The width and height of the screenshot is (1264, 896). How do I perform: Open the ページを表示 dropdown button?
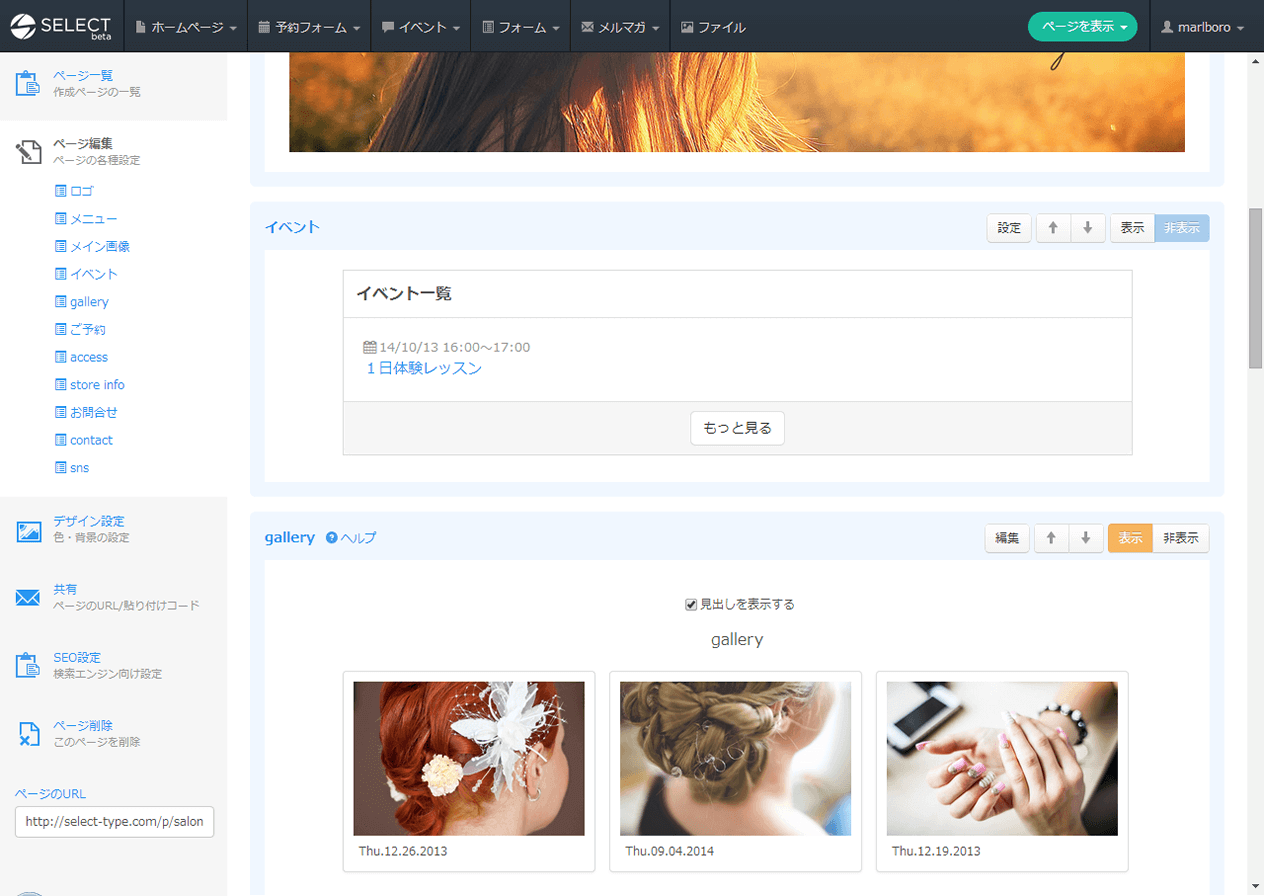click(x=1082, y=27)
